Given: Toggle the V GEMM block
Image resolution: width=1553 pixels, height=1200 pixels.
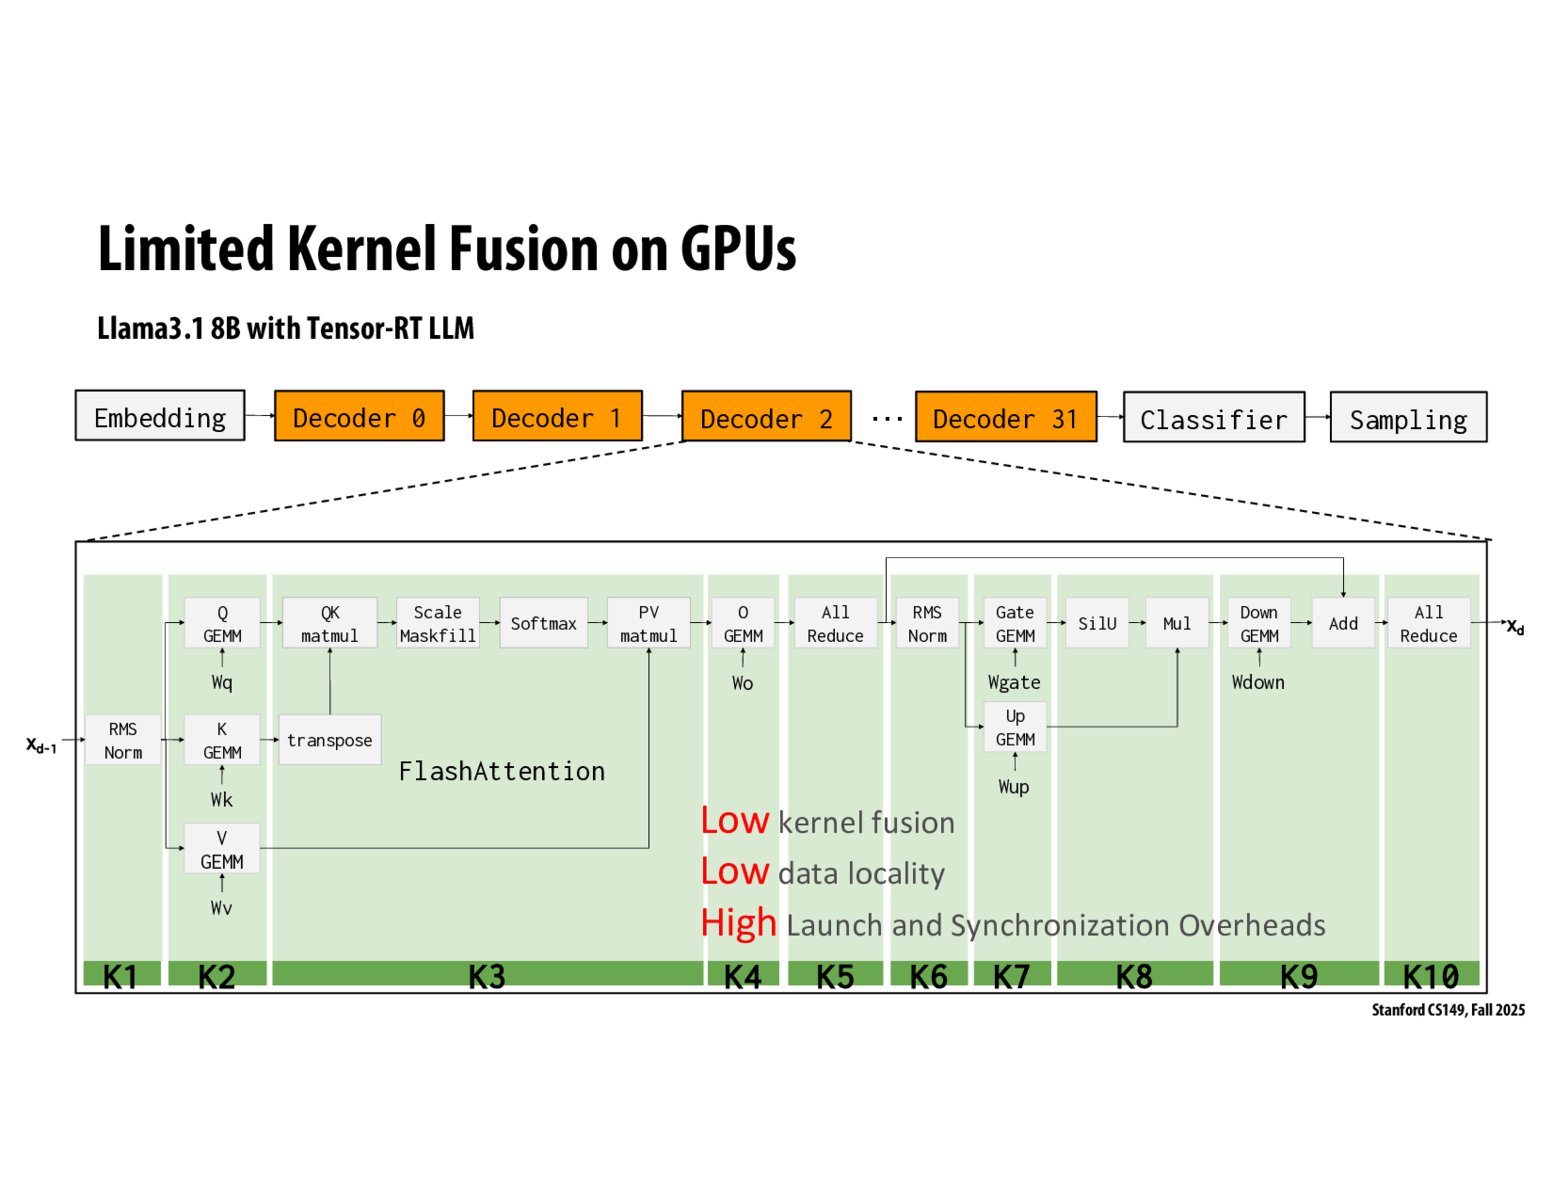Looking at the screenshot, I should [x=222, y=848].
